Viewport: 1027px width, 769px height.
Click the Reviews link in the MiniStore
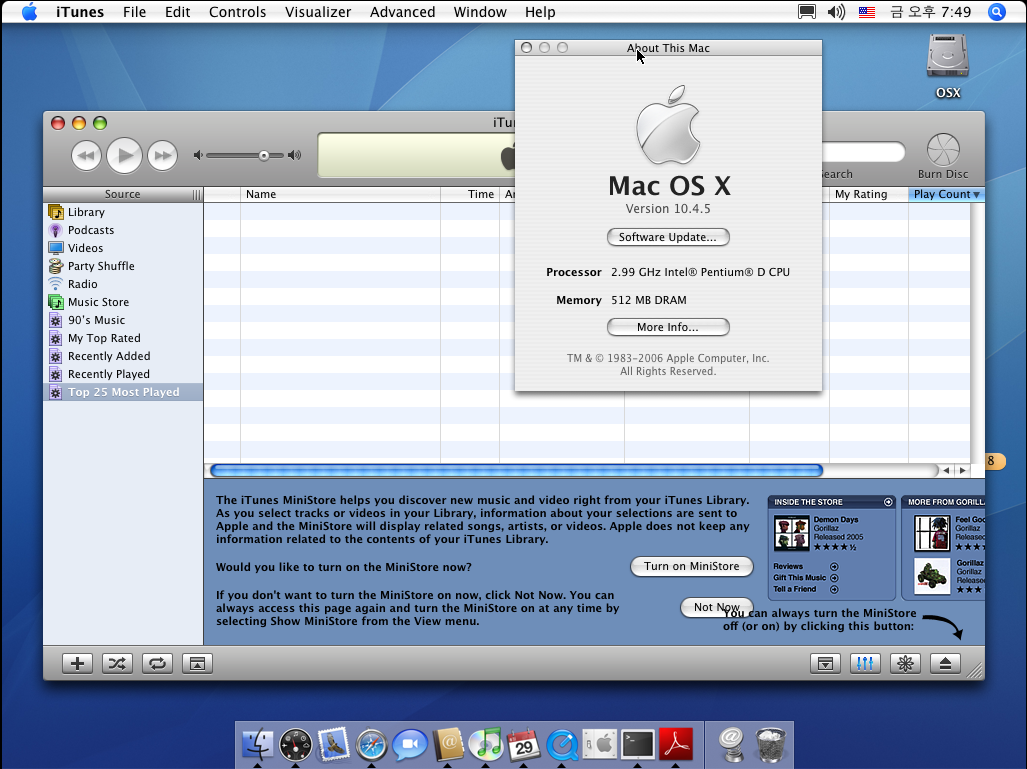coord(788,567)
